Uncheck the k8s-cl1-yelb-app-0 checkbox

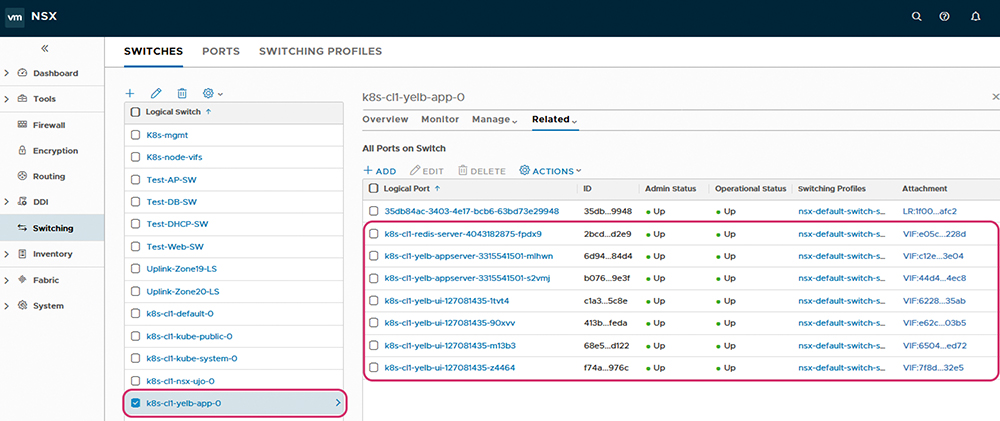135,403
